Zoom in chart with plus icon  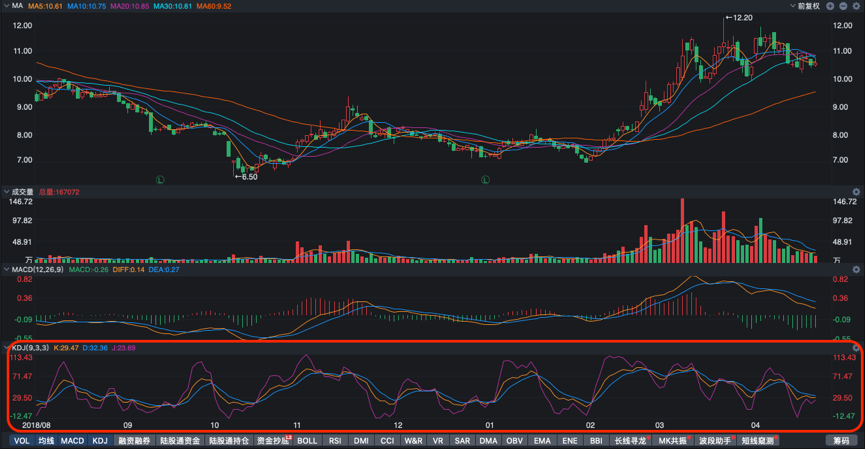pyautogui.click(x=830, y=6)
